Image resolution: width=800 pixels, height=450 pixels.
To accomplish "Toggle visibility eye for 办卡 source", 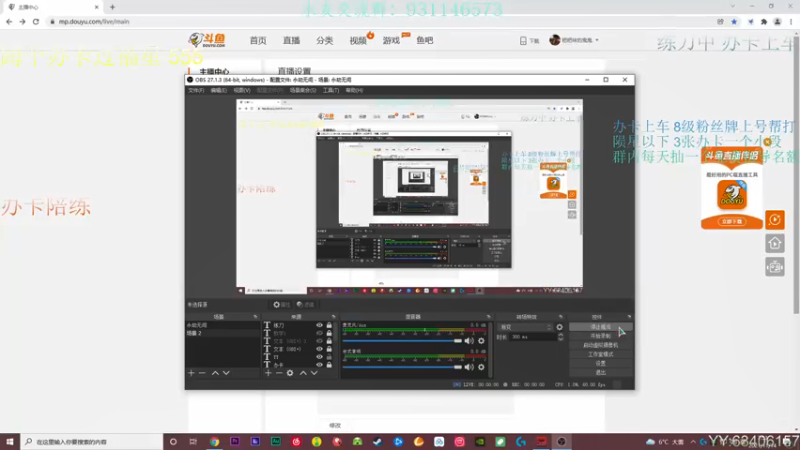I will [x=319, y=365].
